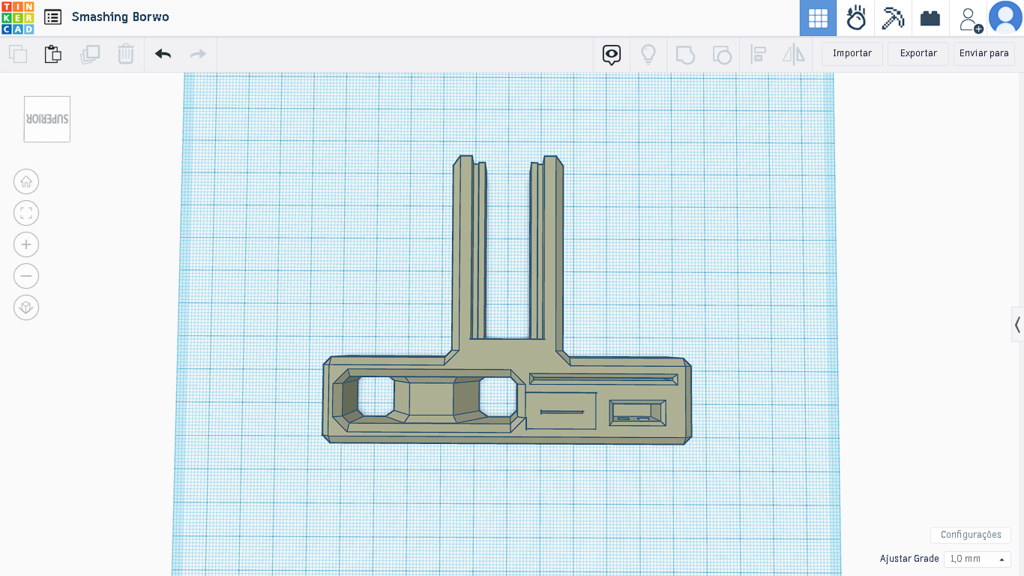The height and width of the screenshot is (576, 1024).
Task: Open the Sim Lab tomato icon
Action: [855, 17]
